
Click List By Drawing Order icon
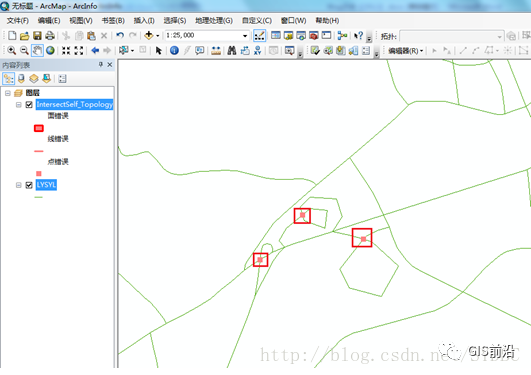(8, 79)
